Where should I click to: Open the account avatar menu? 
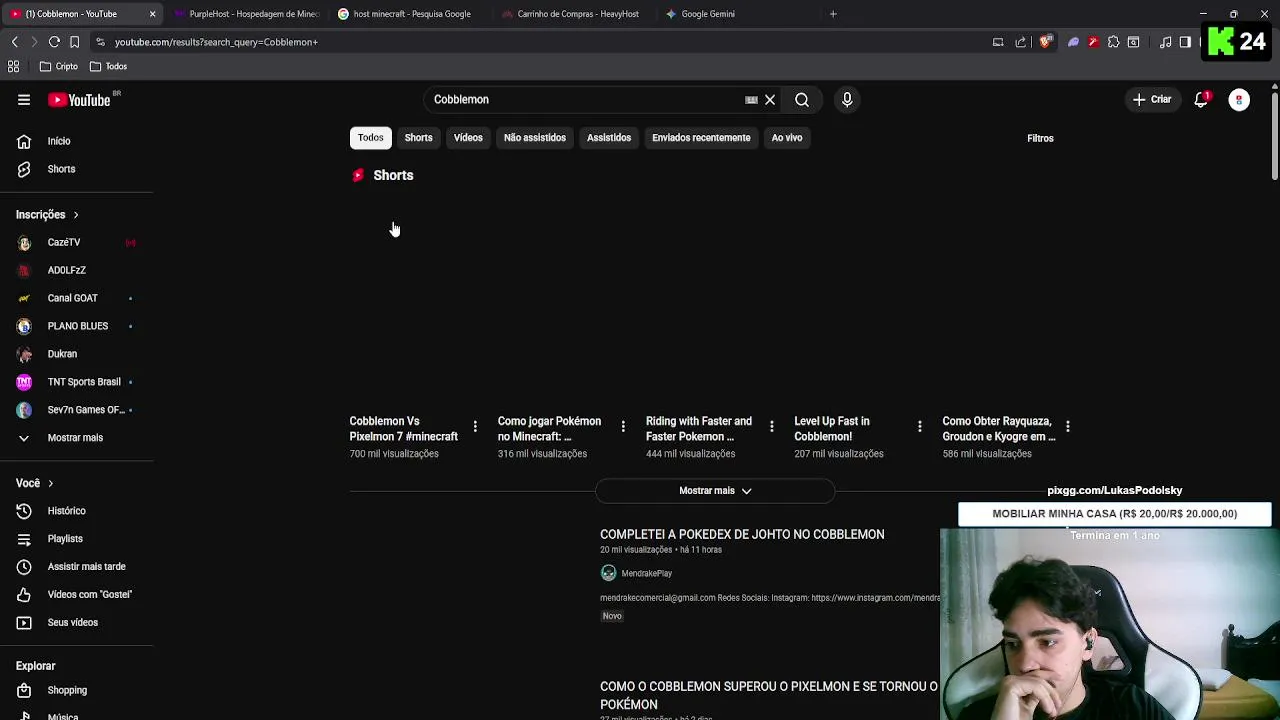pyautogui.click(x=1239, y=100)
